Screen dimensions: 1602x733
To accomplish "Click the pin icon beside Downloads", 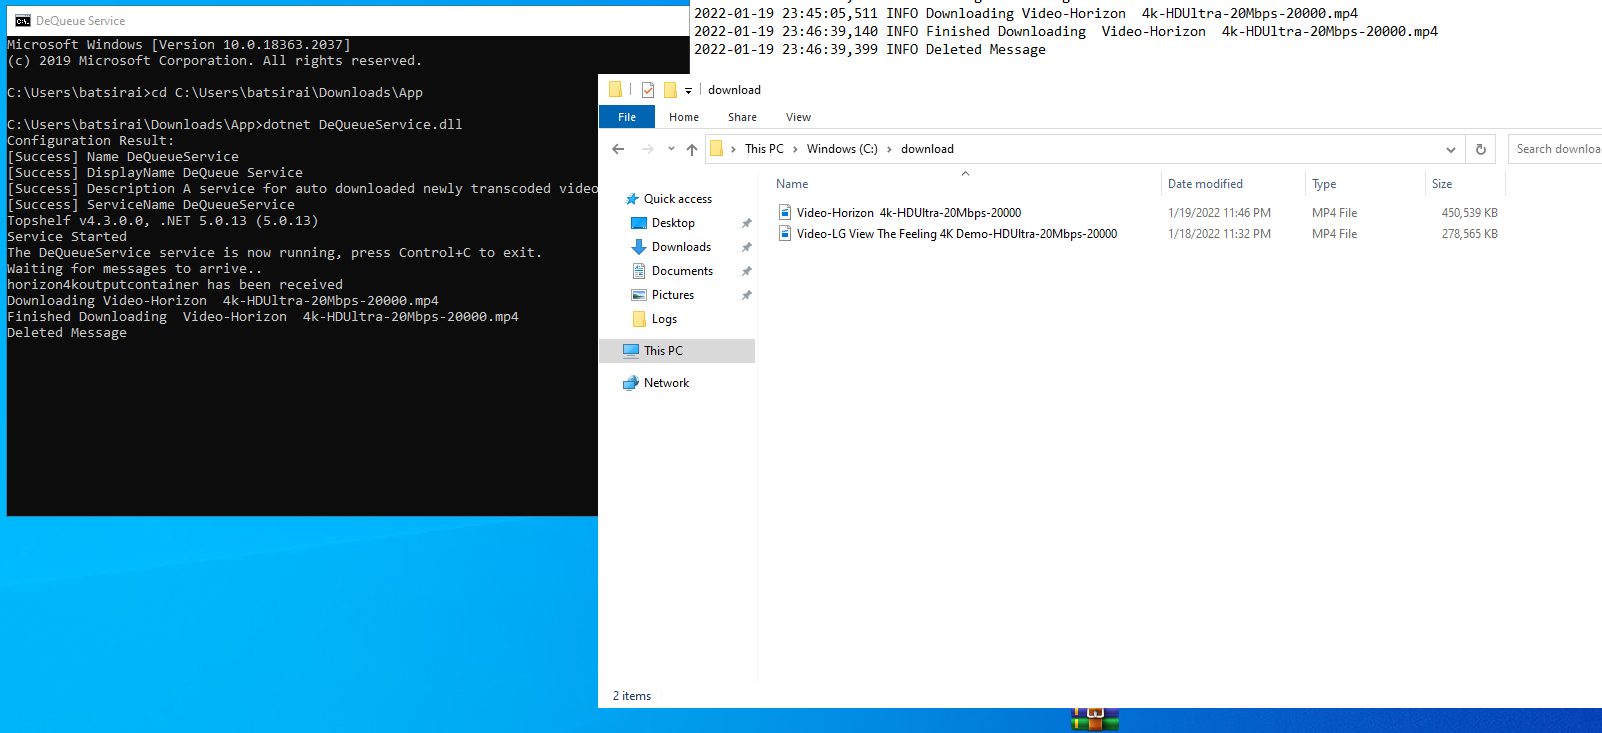I will pyautogui.click(x=746, y=247).
